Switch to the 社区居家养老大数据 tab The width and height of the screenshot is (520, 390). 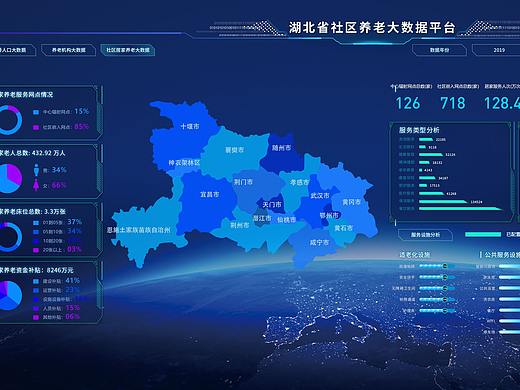point(128,50)
